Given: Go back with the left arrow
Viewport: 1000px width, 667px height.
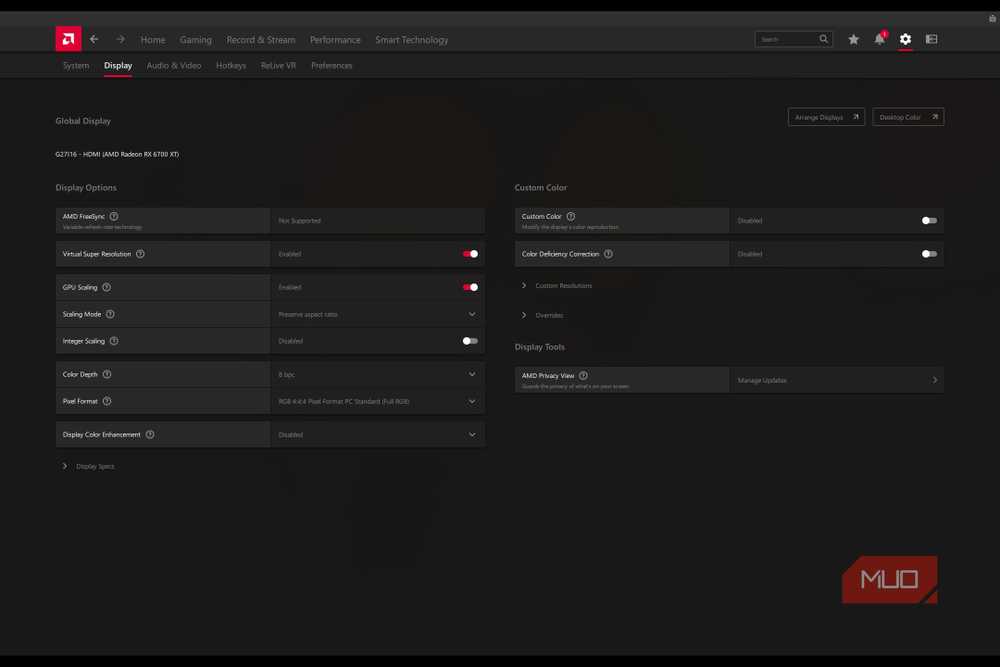Looking at the screenshot, I should coord(94,40).
